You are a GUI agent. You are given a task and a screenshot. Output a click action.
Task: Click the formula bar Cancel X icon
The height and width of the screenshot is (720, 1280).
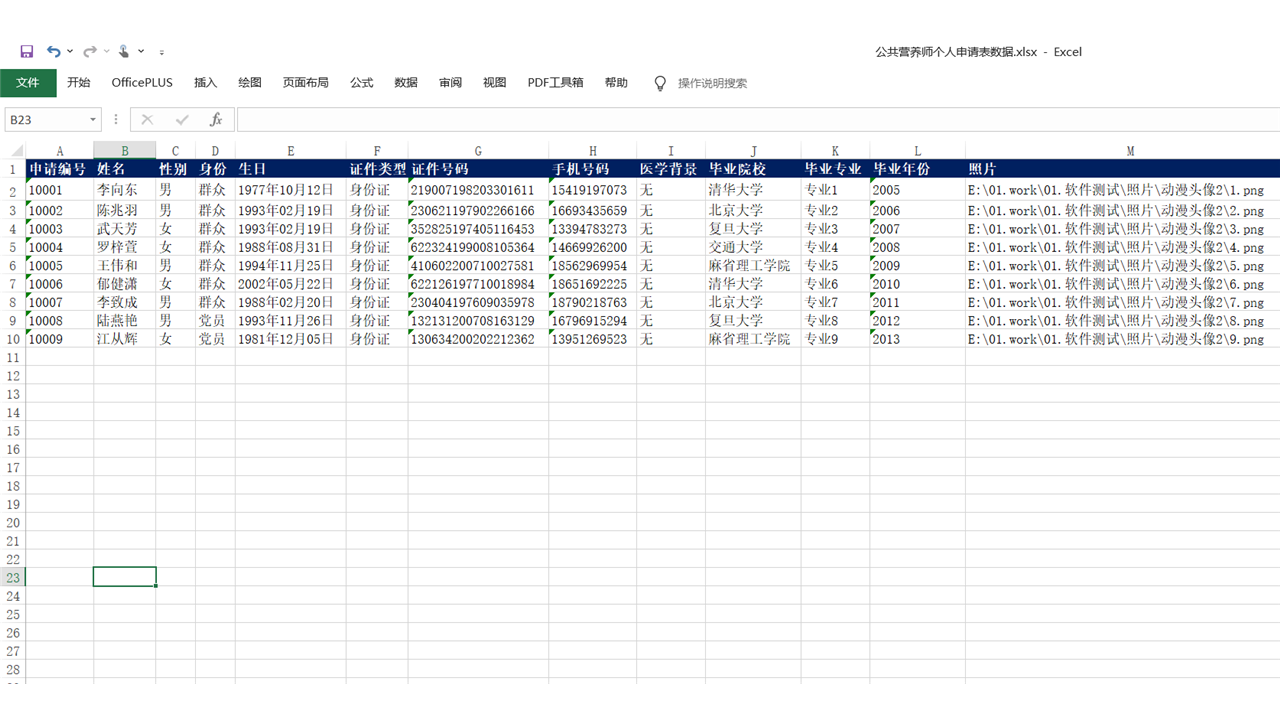(x=147, y=120)
